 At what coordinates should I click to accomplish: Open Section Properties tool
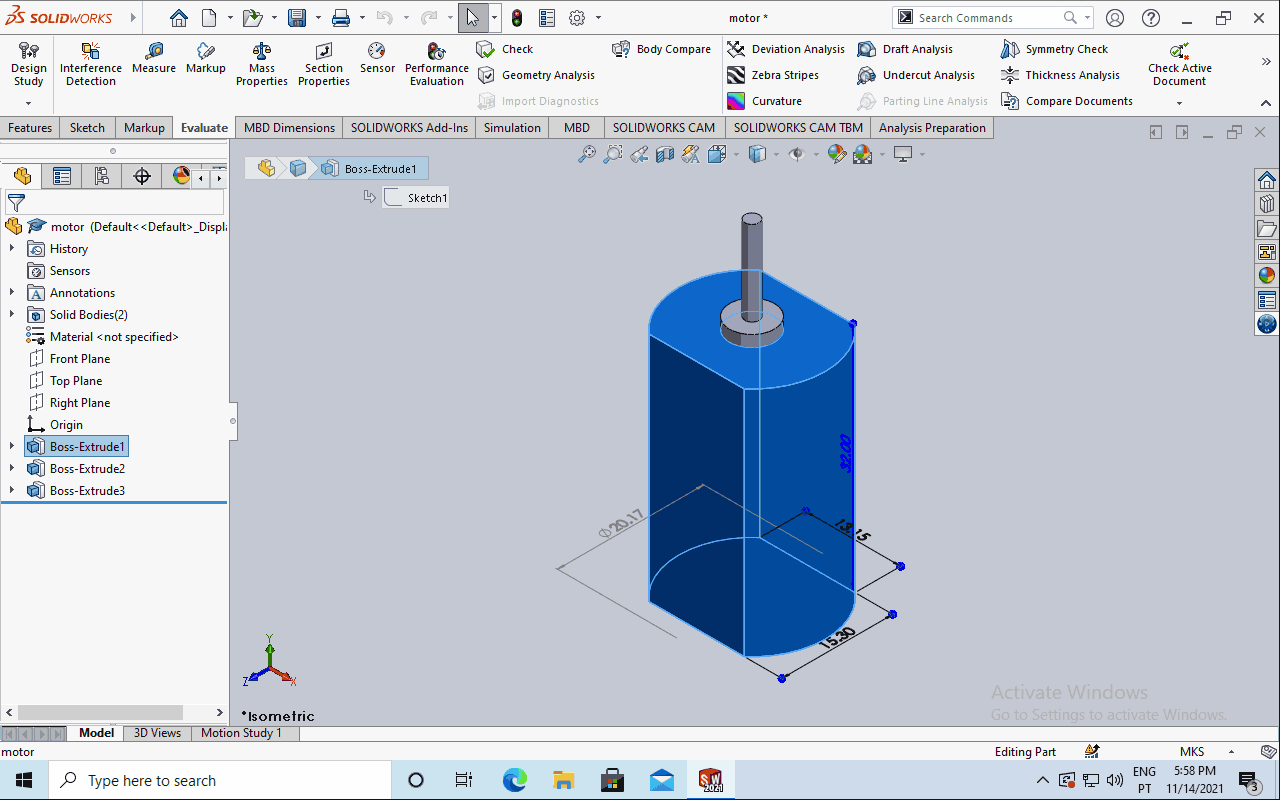[x=323, y=52]
